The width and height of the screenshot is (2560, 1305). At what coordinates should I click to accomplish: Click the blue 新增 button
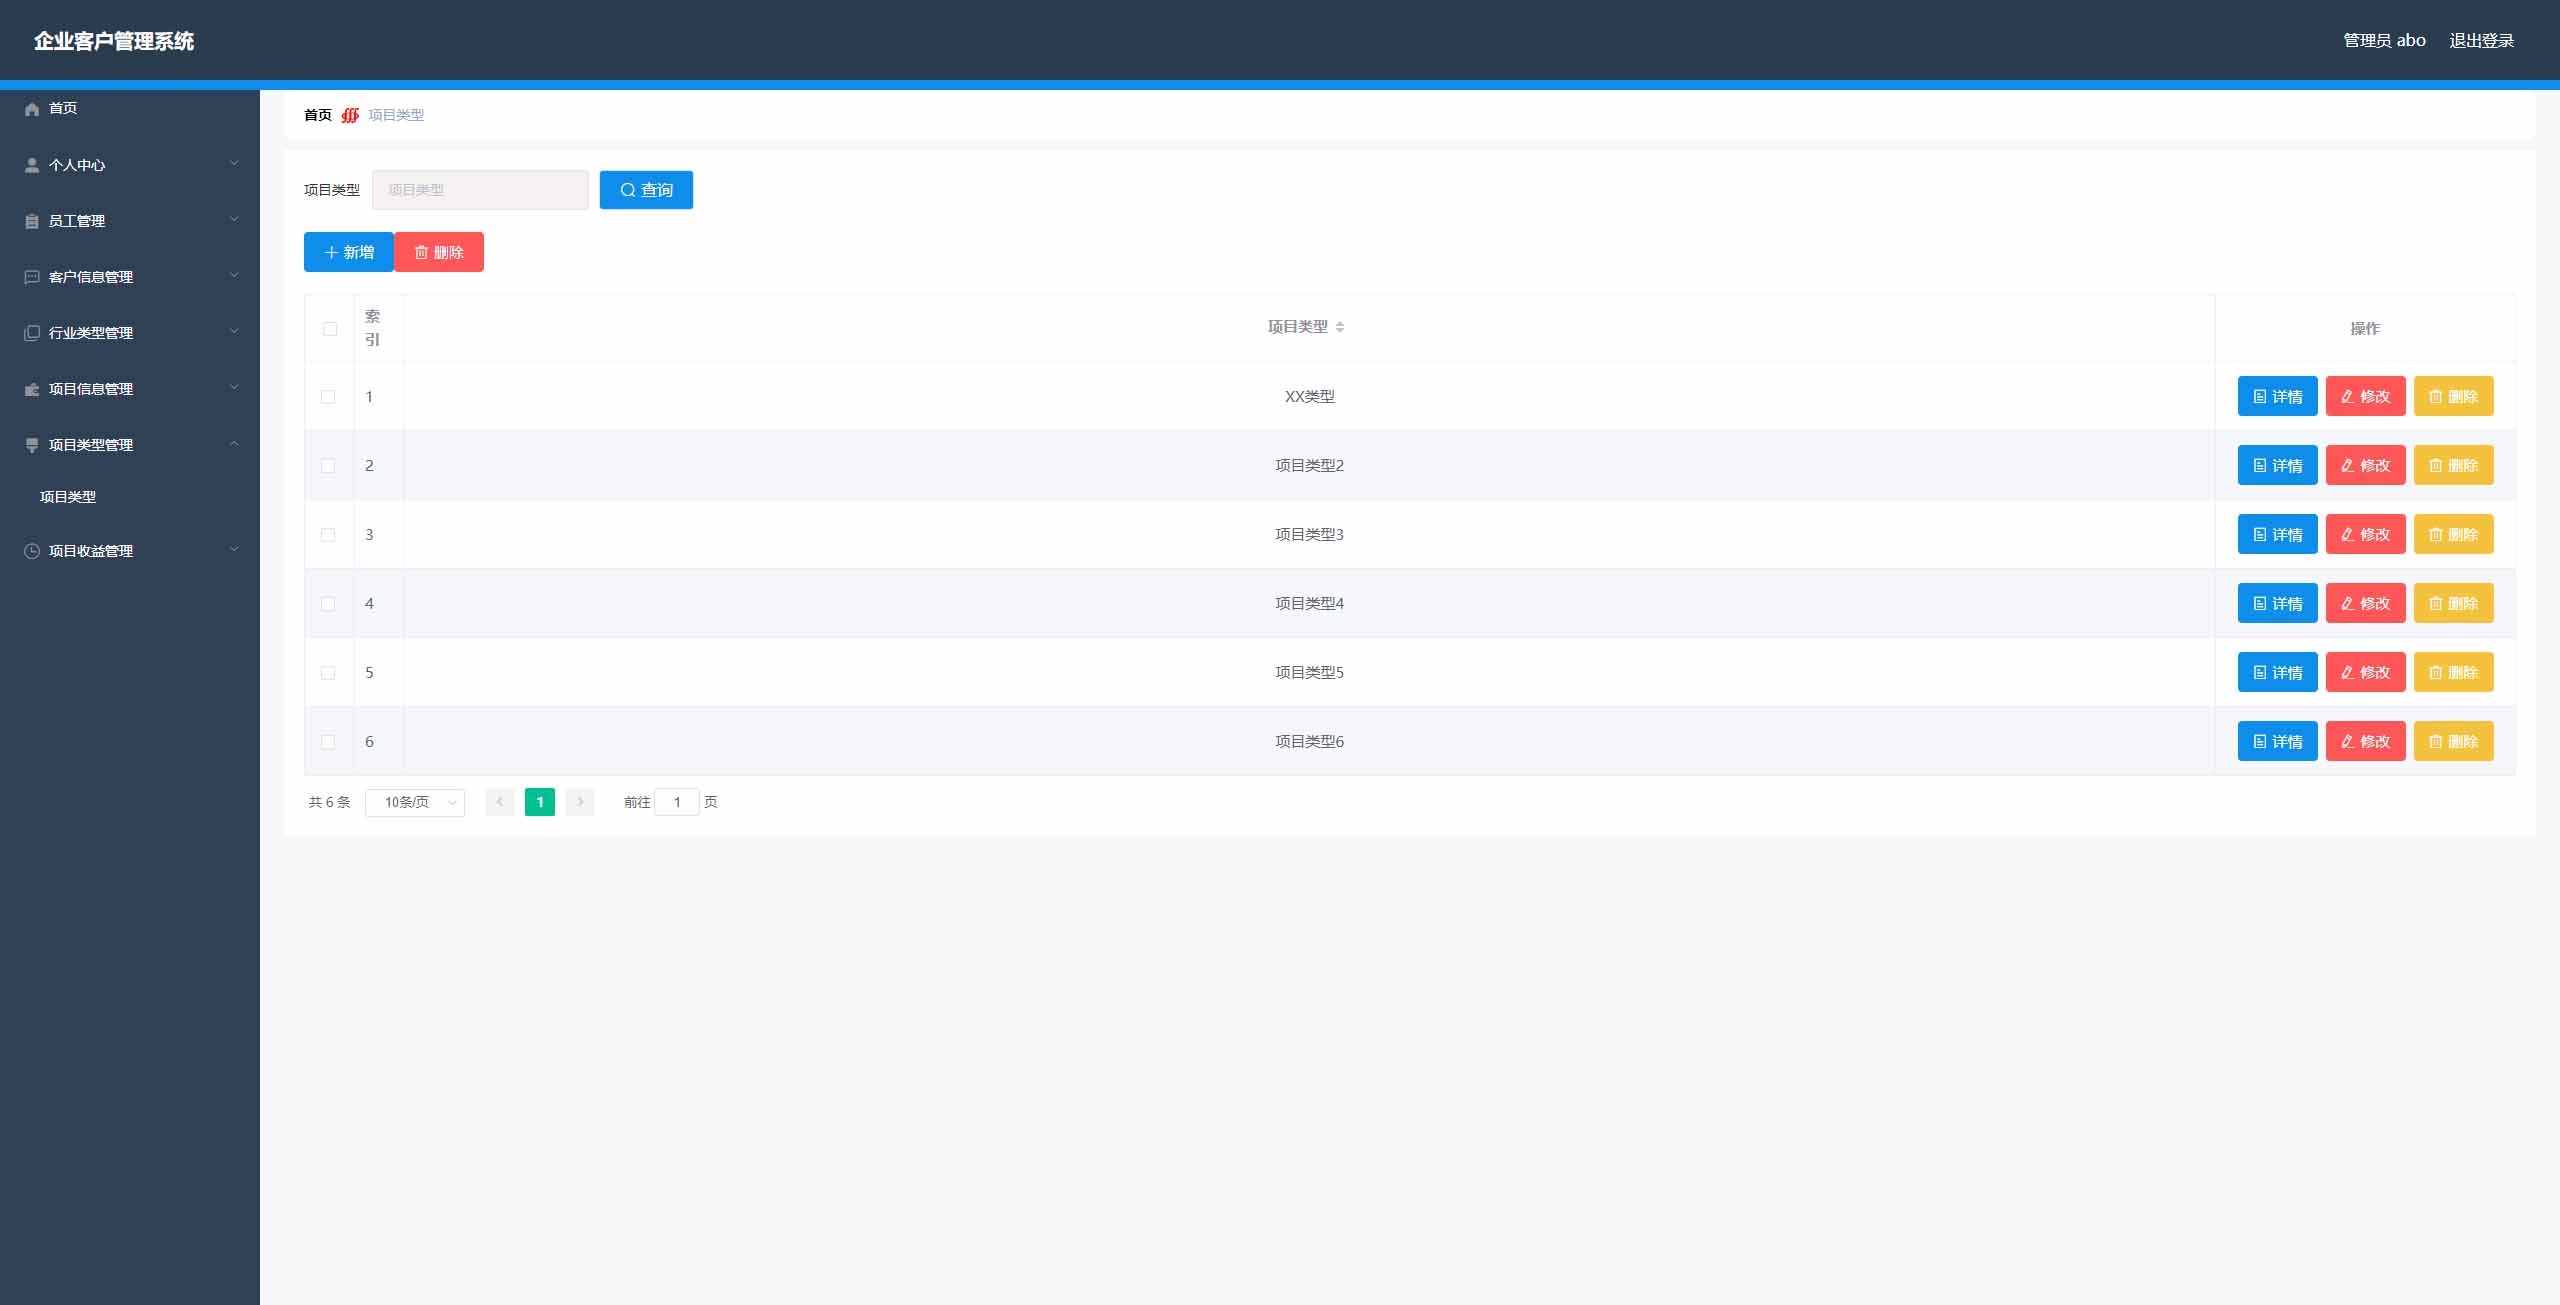click(x=349, y=252)
